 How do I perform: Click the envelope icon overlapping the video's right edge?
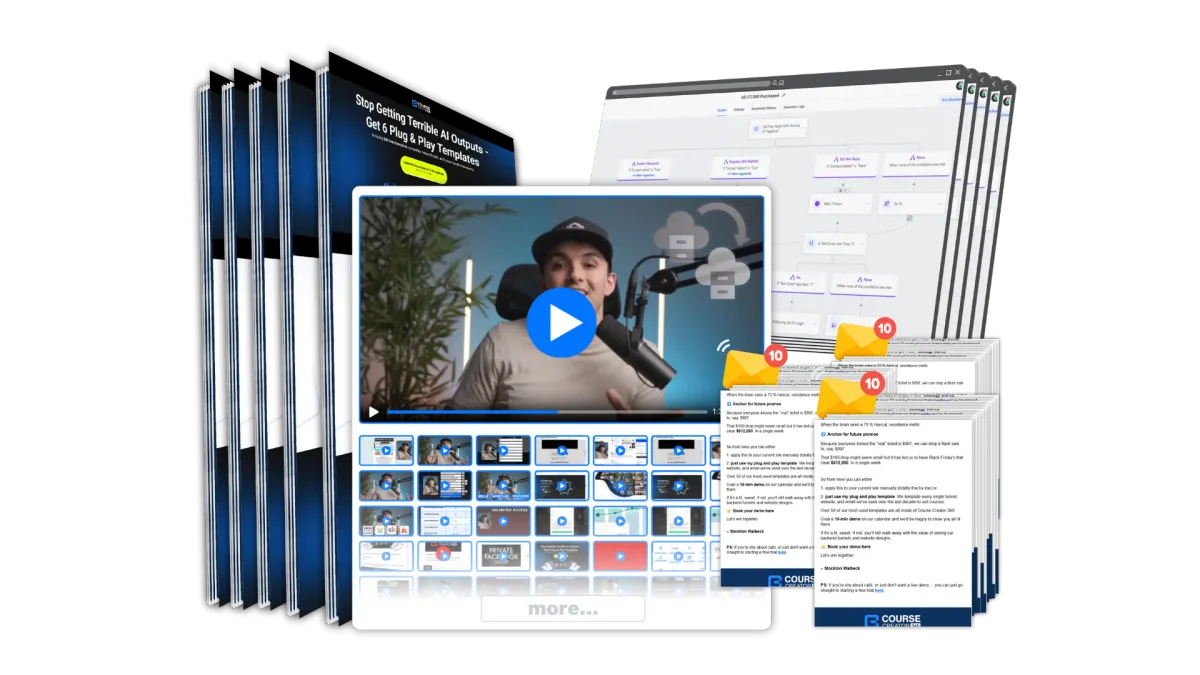coord(752,369)
